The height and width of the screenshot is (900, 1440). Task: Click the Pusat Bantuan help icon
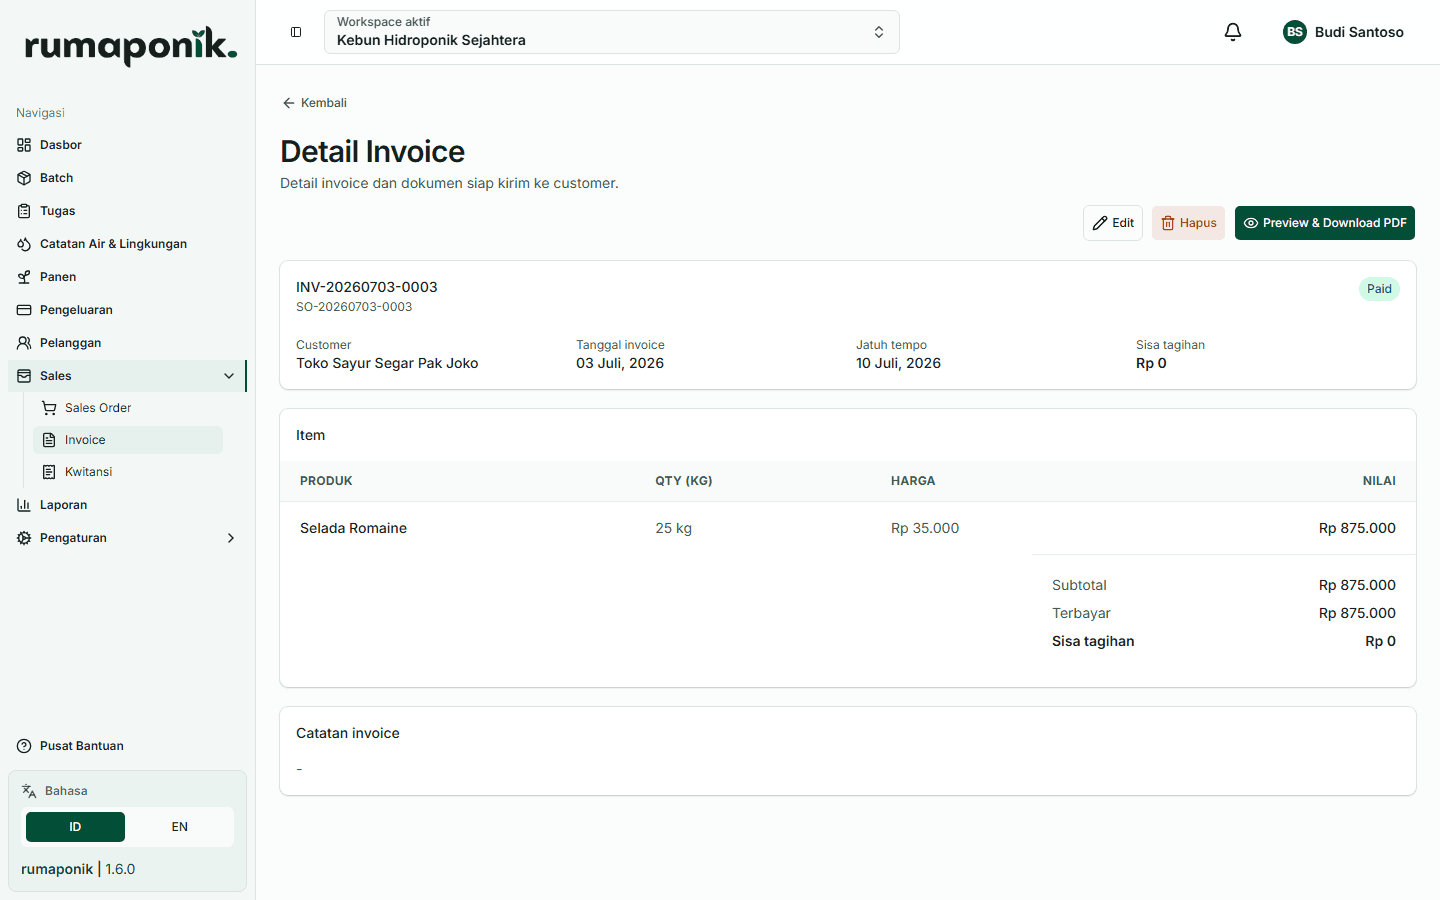pyautogui.click(x=24, y=746)
